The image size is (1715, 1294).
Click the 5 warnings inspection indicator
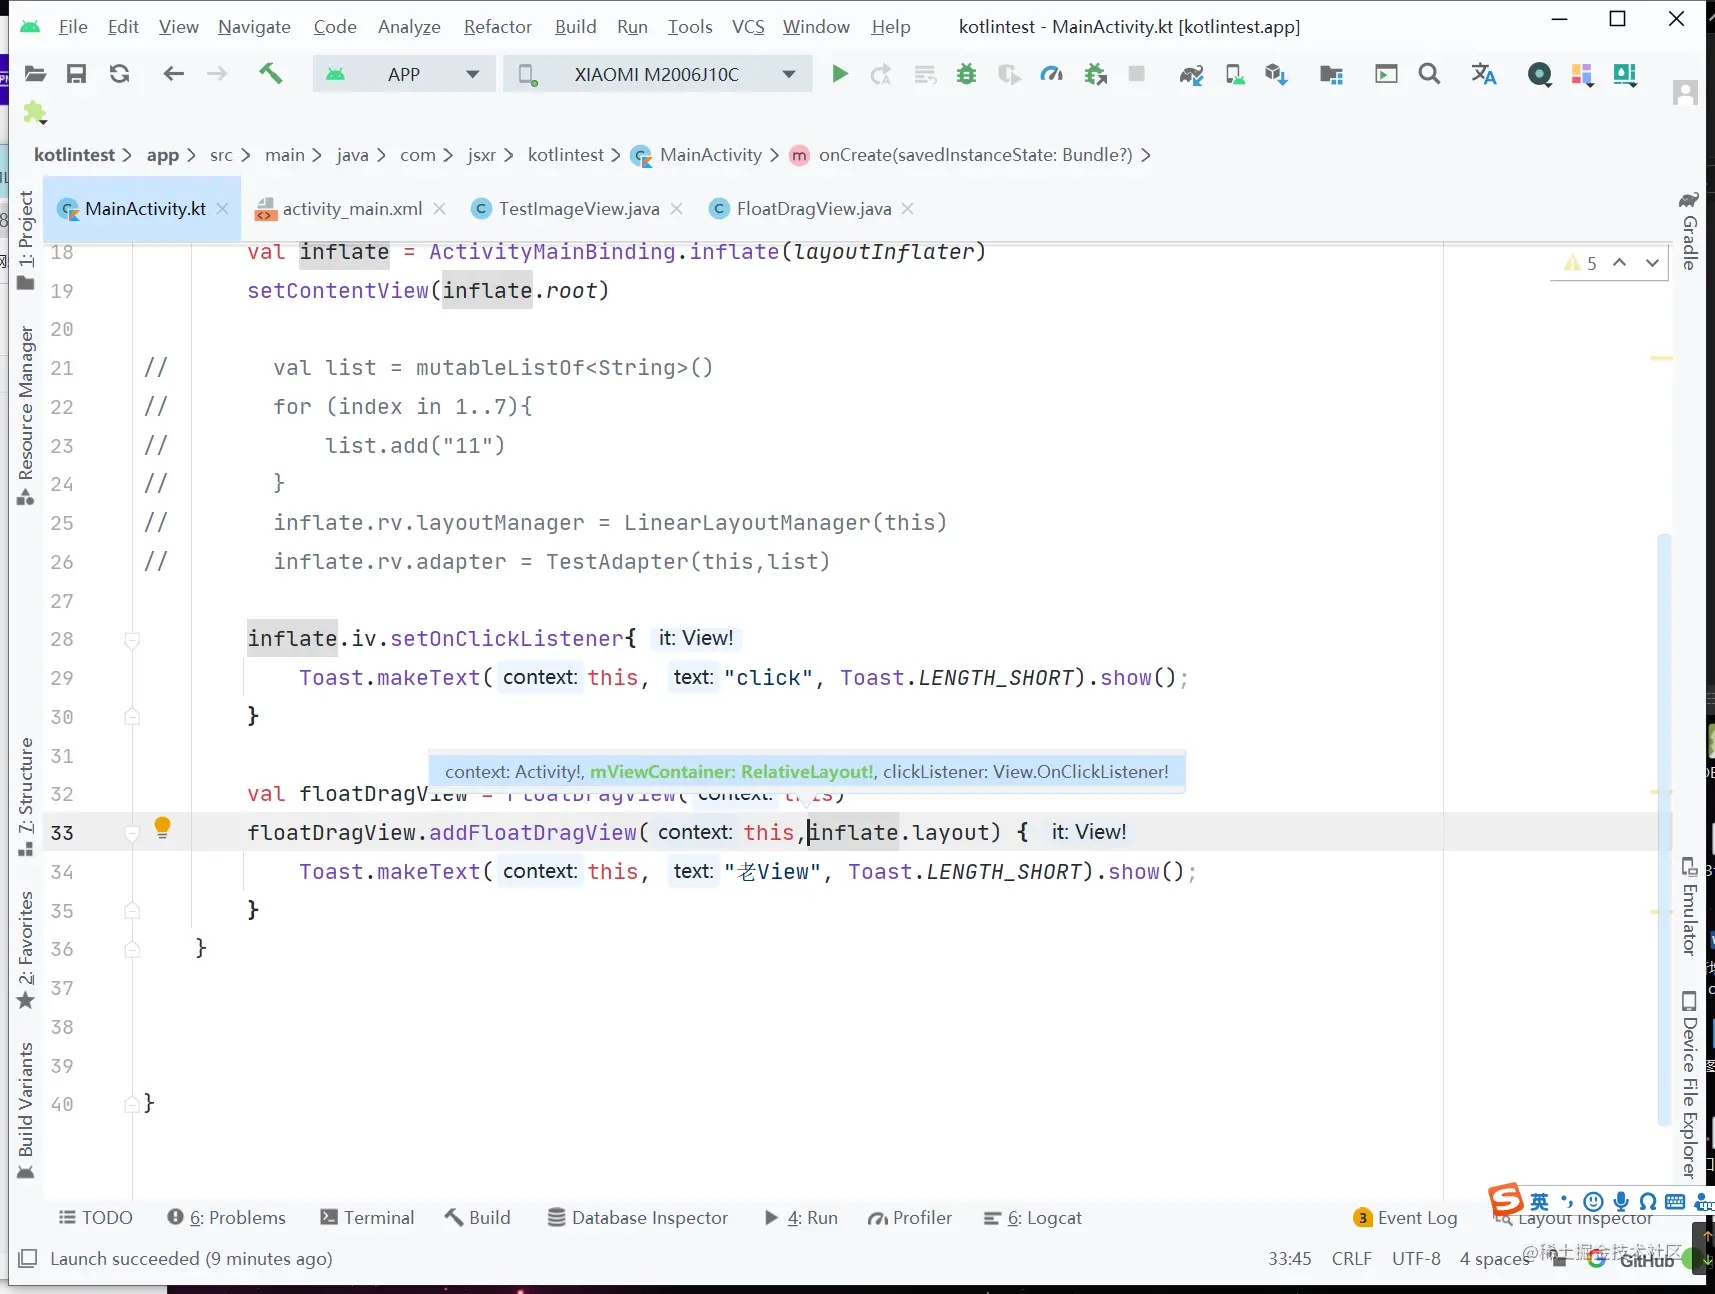(1580, 263)
